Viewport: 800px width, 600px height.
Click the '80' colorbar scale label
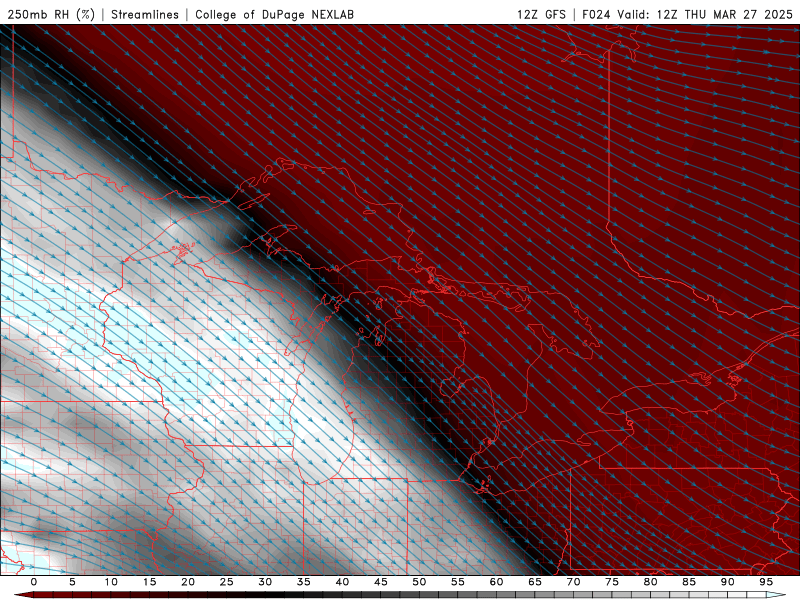pos(651,582)
